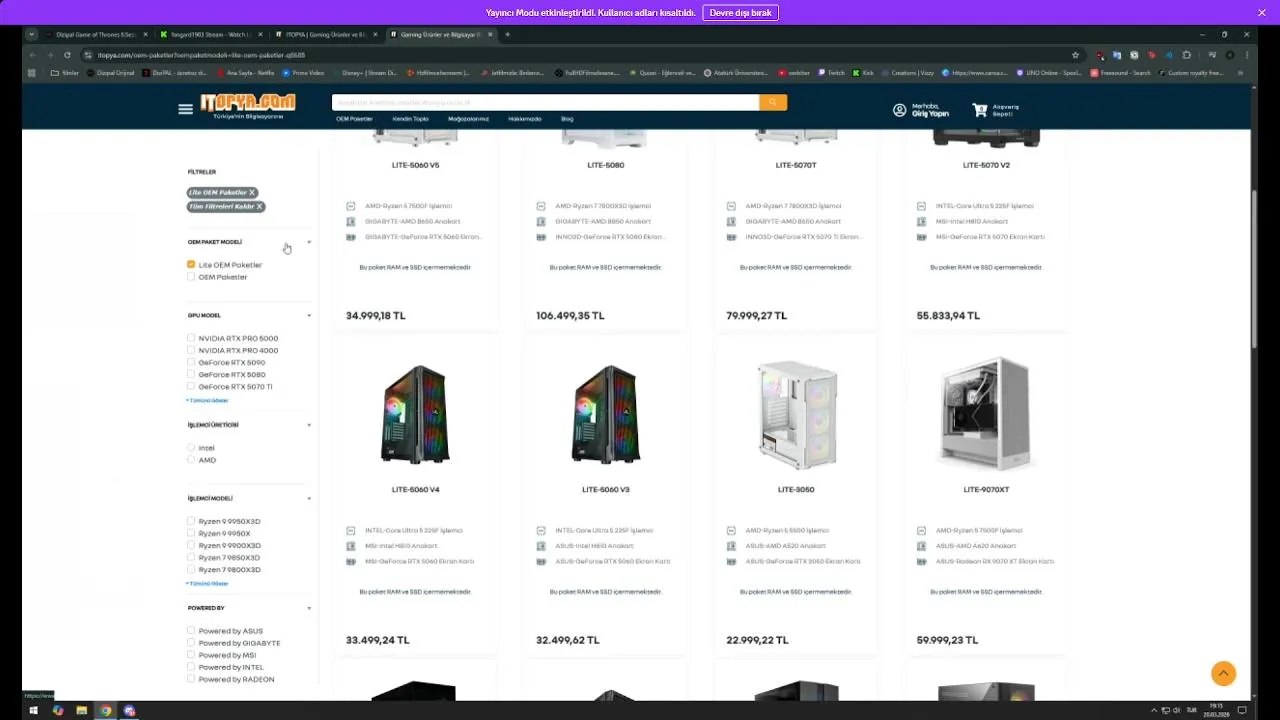Open the LITE-5070 V2 product title
Viewport: 1280px width, 720px height.
986,165
